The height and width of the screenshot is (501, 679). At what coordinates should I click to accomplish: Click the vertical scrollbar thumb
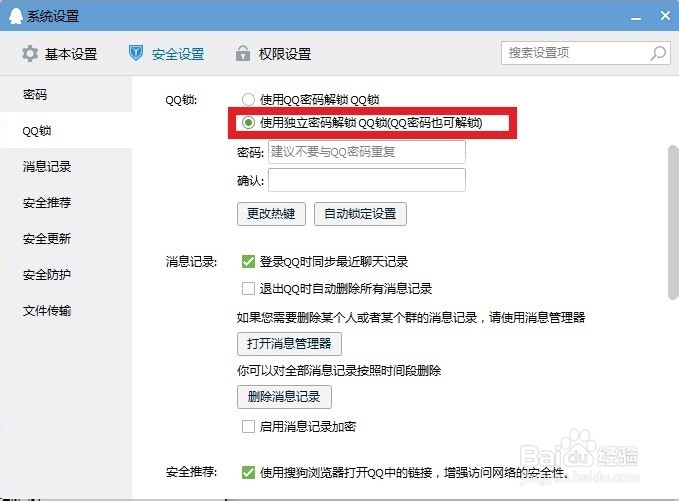pyautogui.click(x=673, y=223)
